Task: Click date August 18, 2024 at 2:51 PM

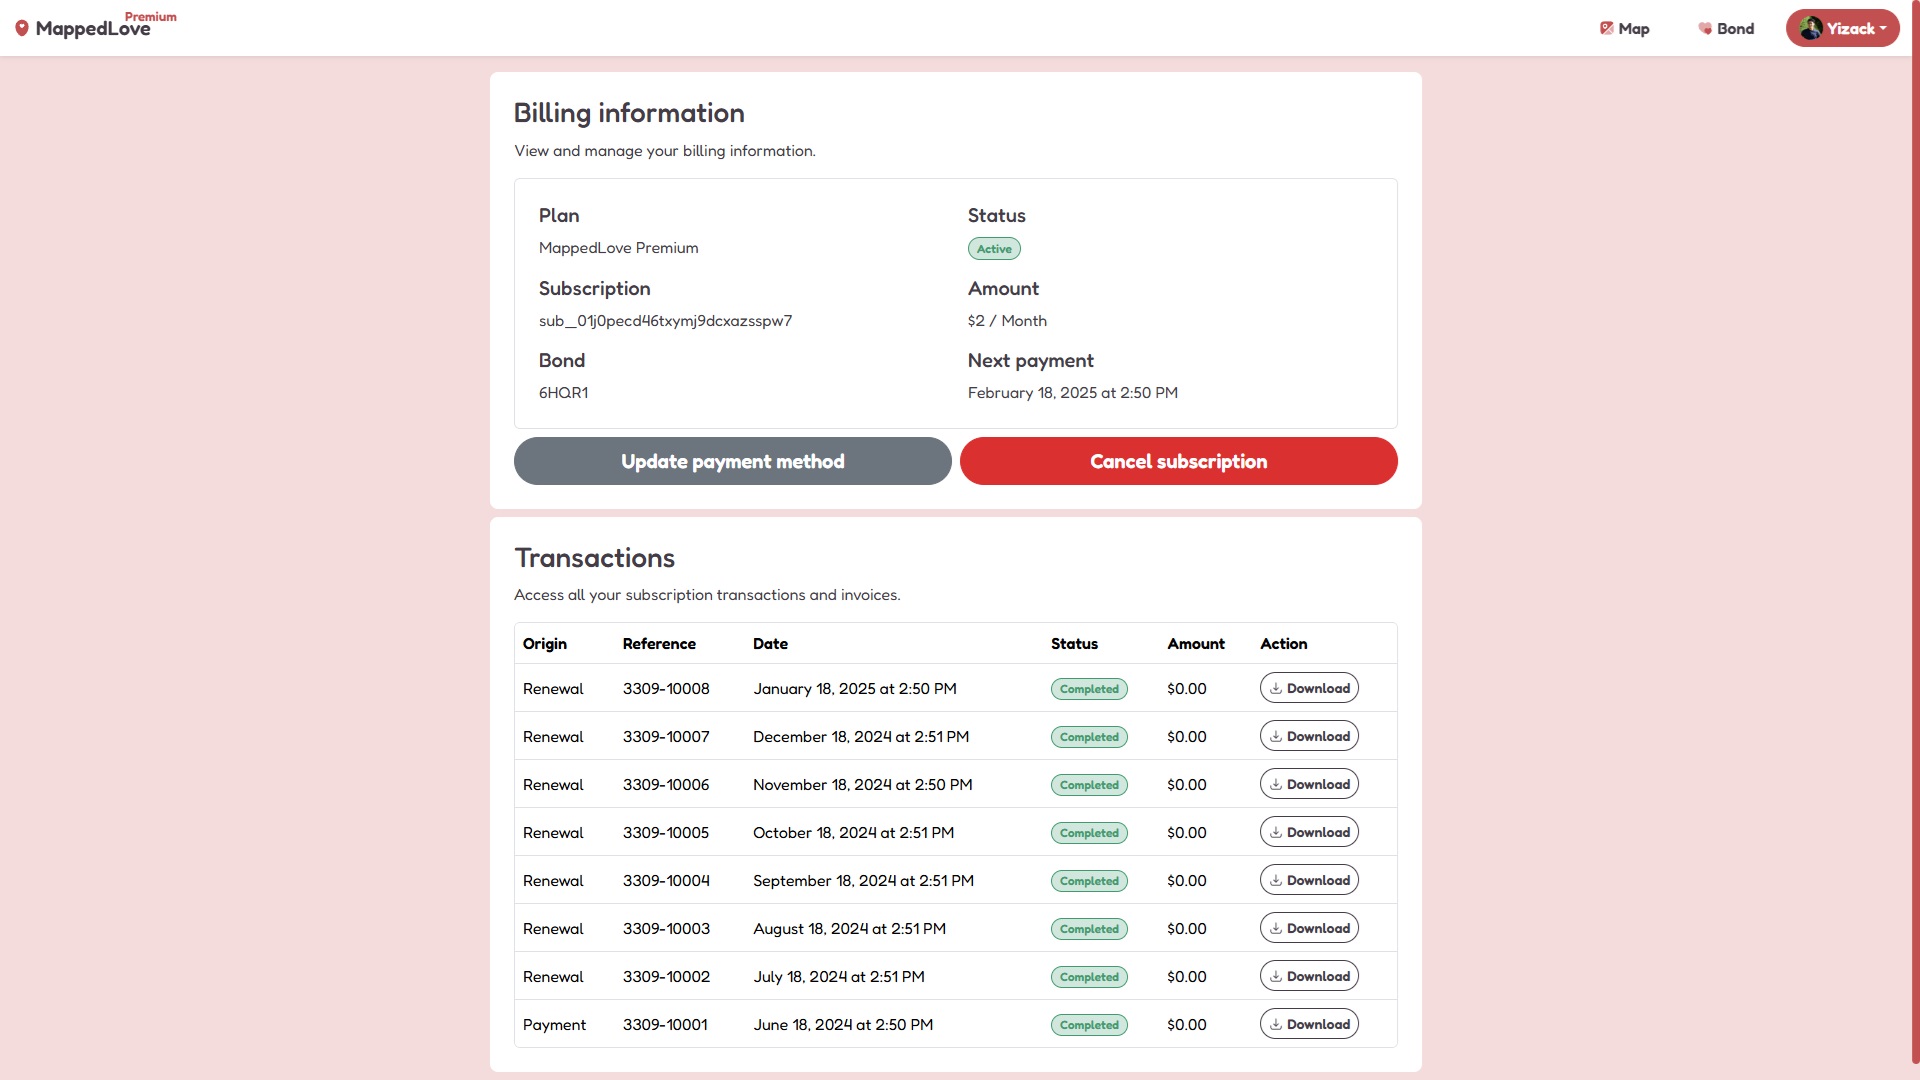Action: pos(849,929)
